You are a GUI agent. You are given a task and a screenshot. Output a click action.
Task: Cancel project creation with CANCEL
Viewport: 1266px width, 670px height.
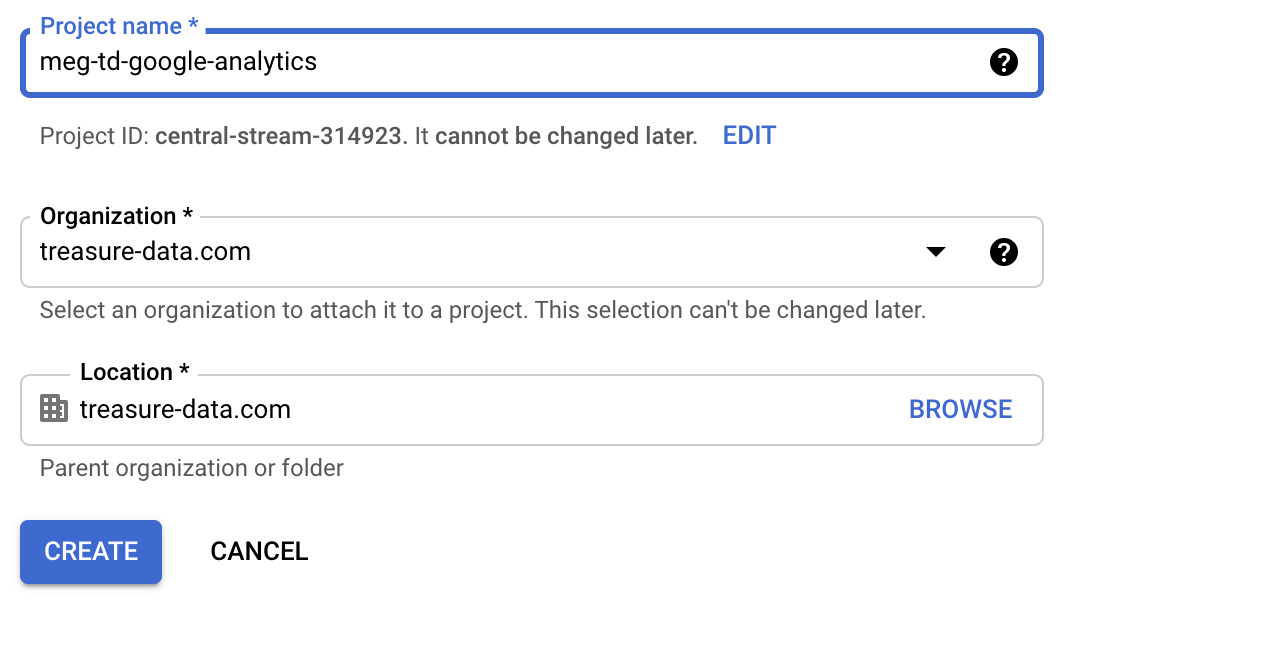(259, 551)
